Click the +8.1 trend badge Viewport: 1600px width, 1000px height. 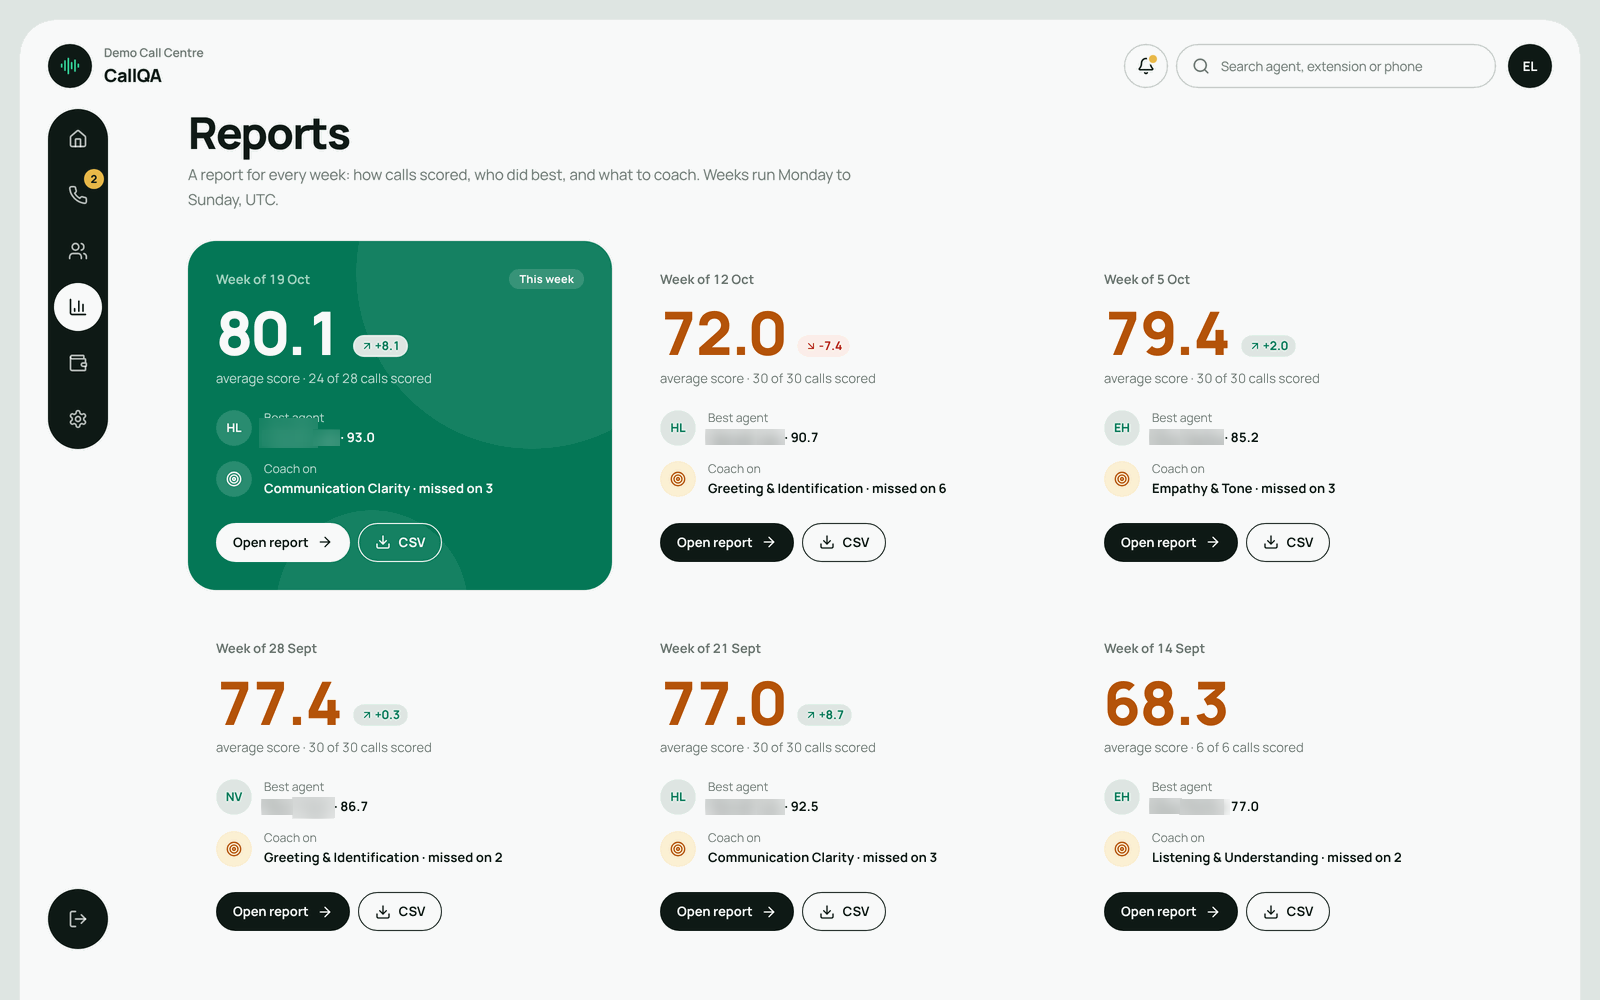point(380,346)
